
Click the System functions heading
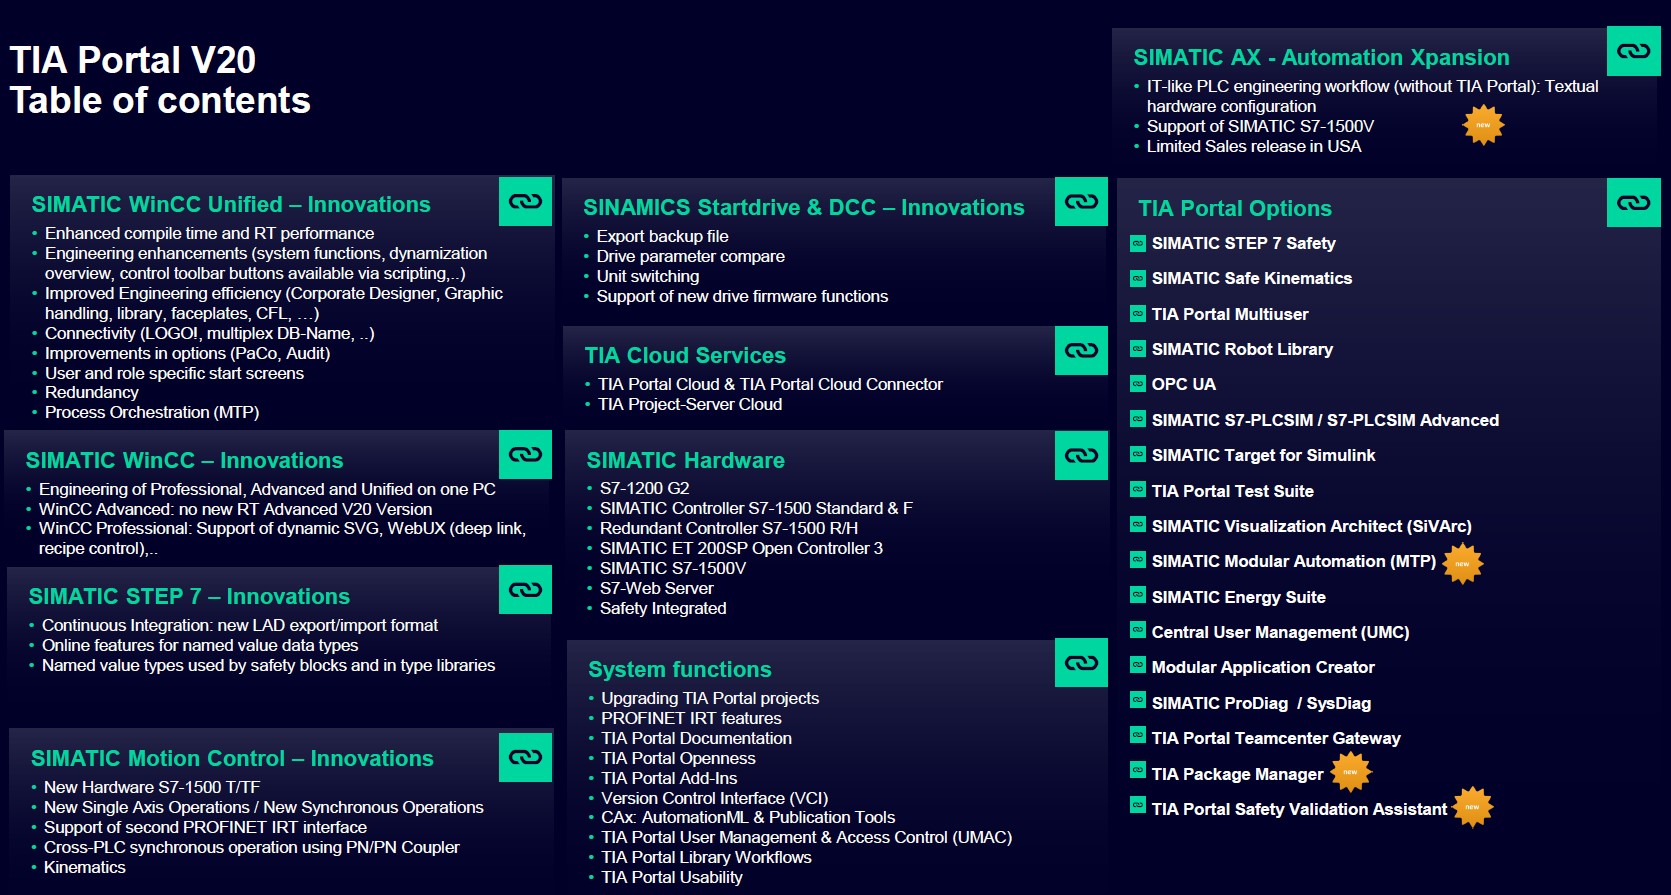click(x=680, y=669)
